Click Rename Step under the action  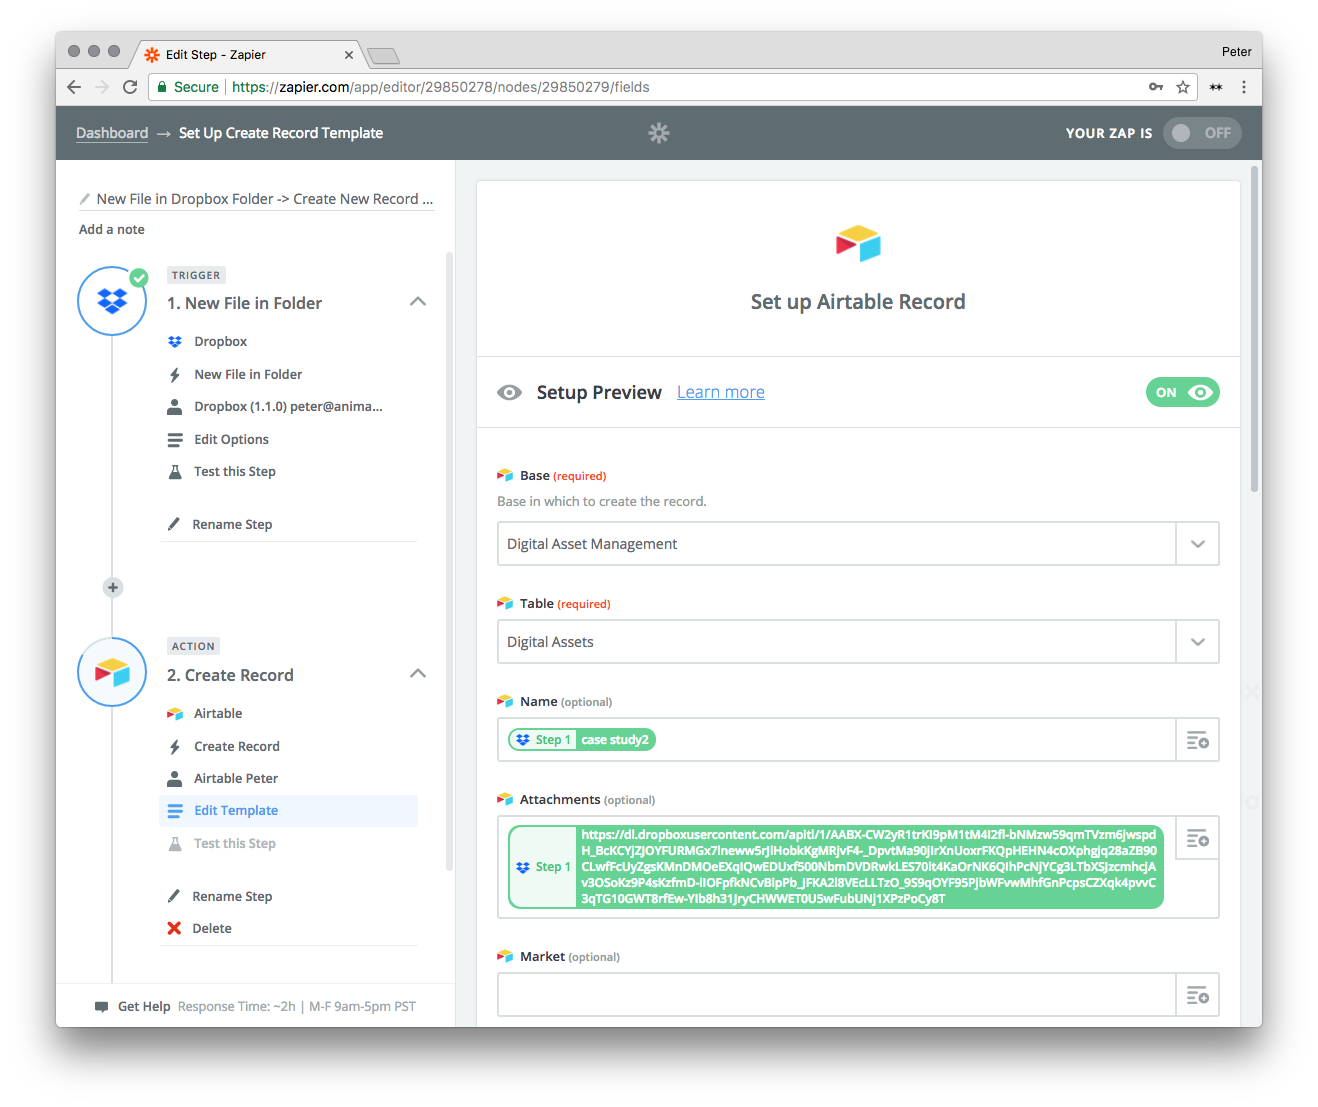(232, 896)
